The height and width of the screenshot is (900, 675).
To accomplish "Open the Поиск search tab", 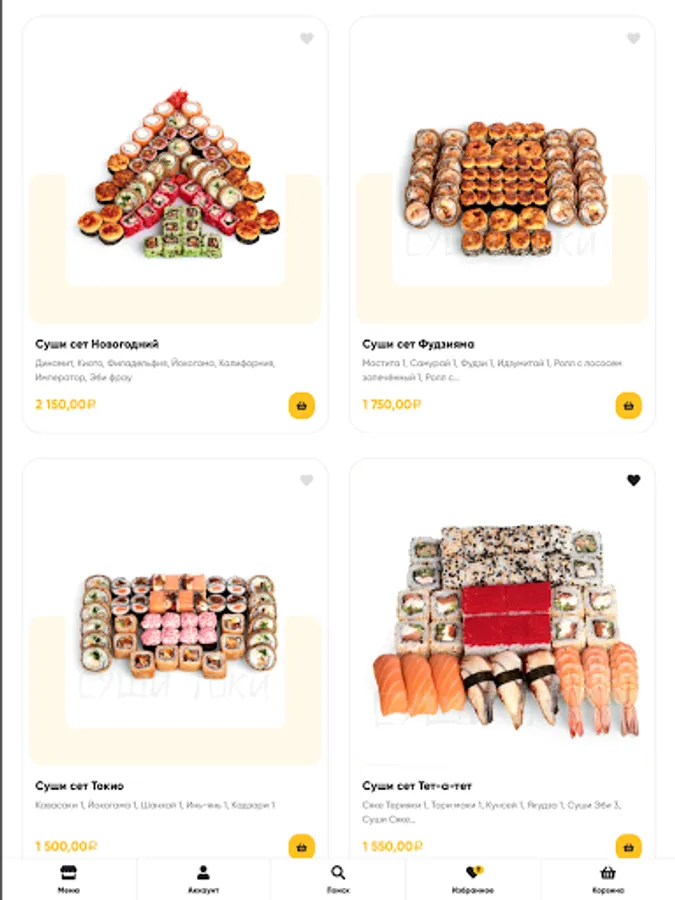I will [338, 879].
